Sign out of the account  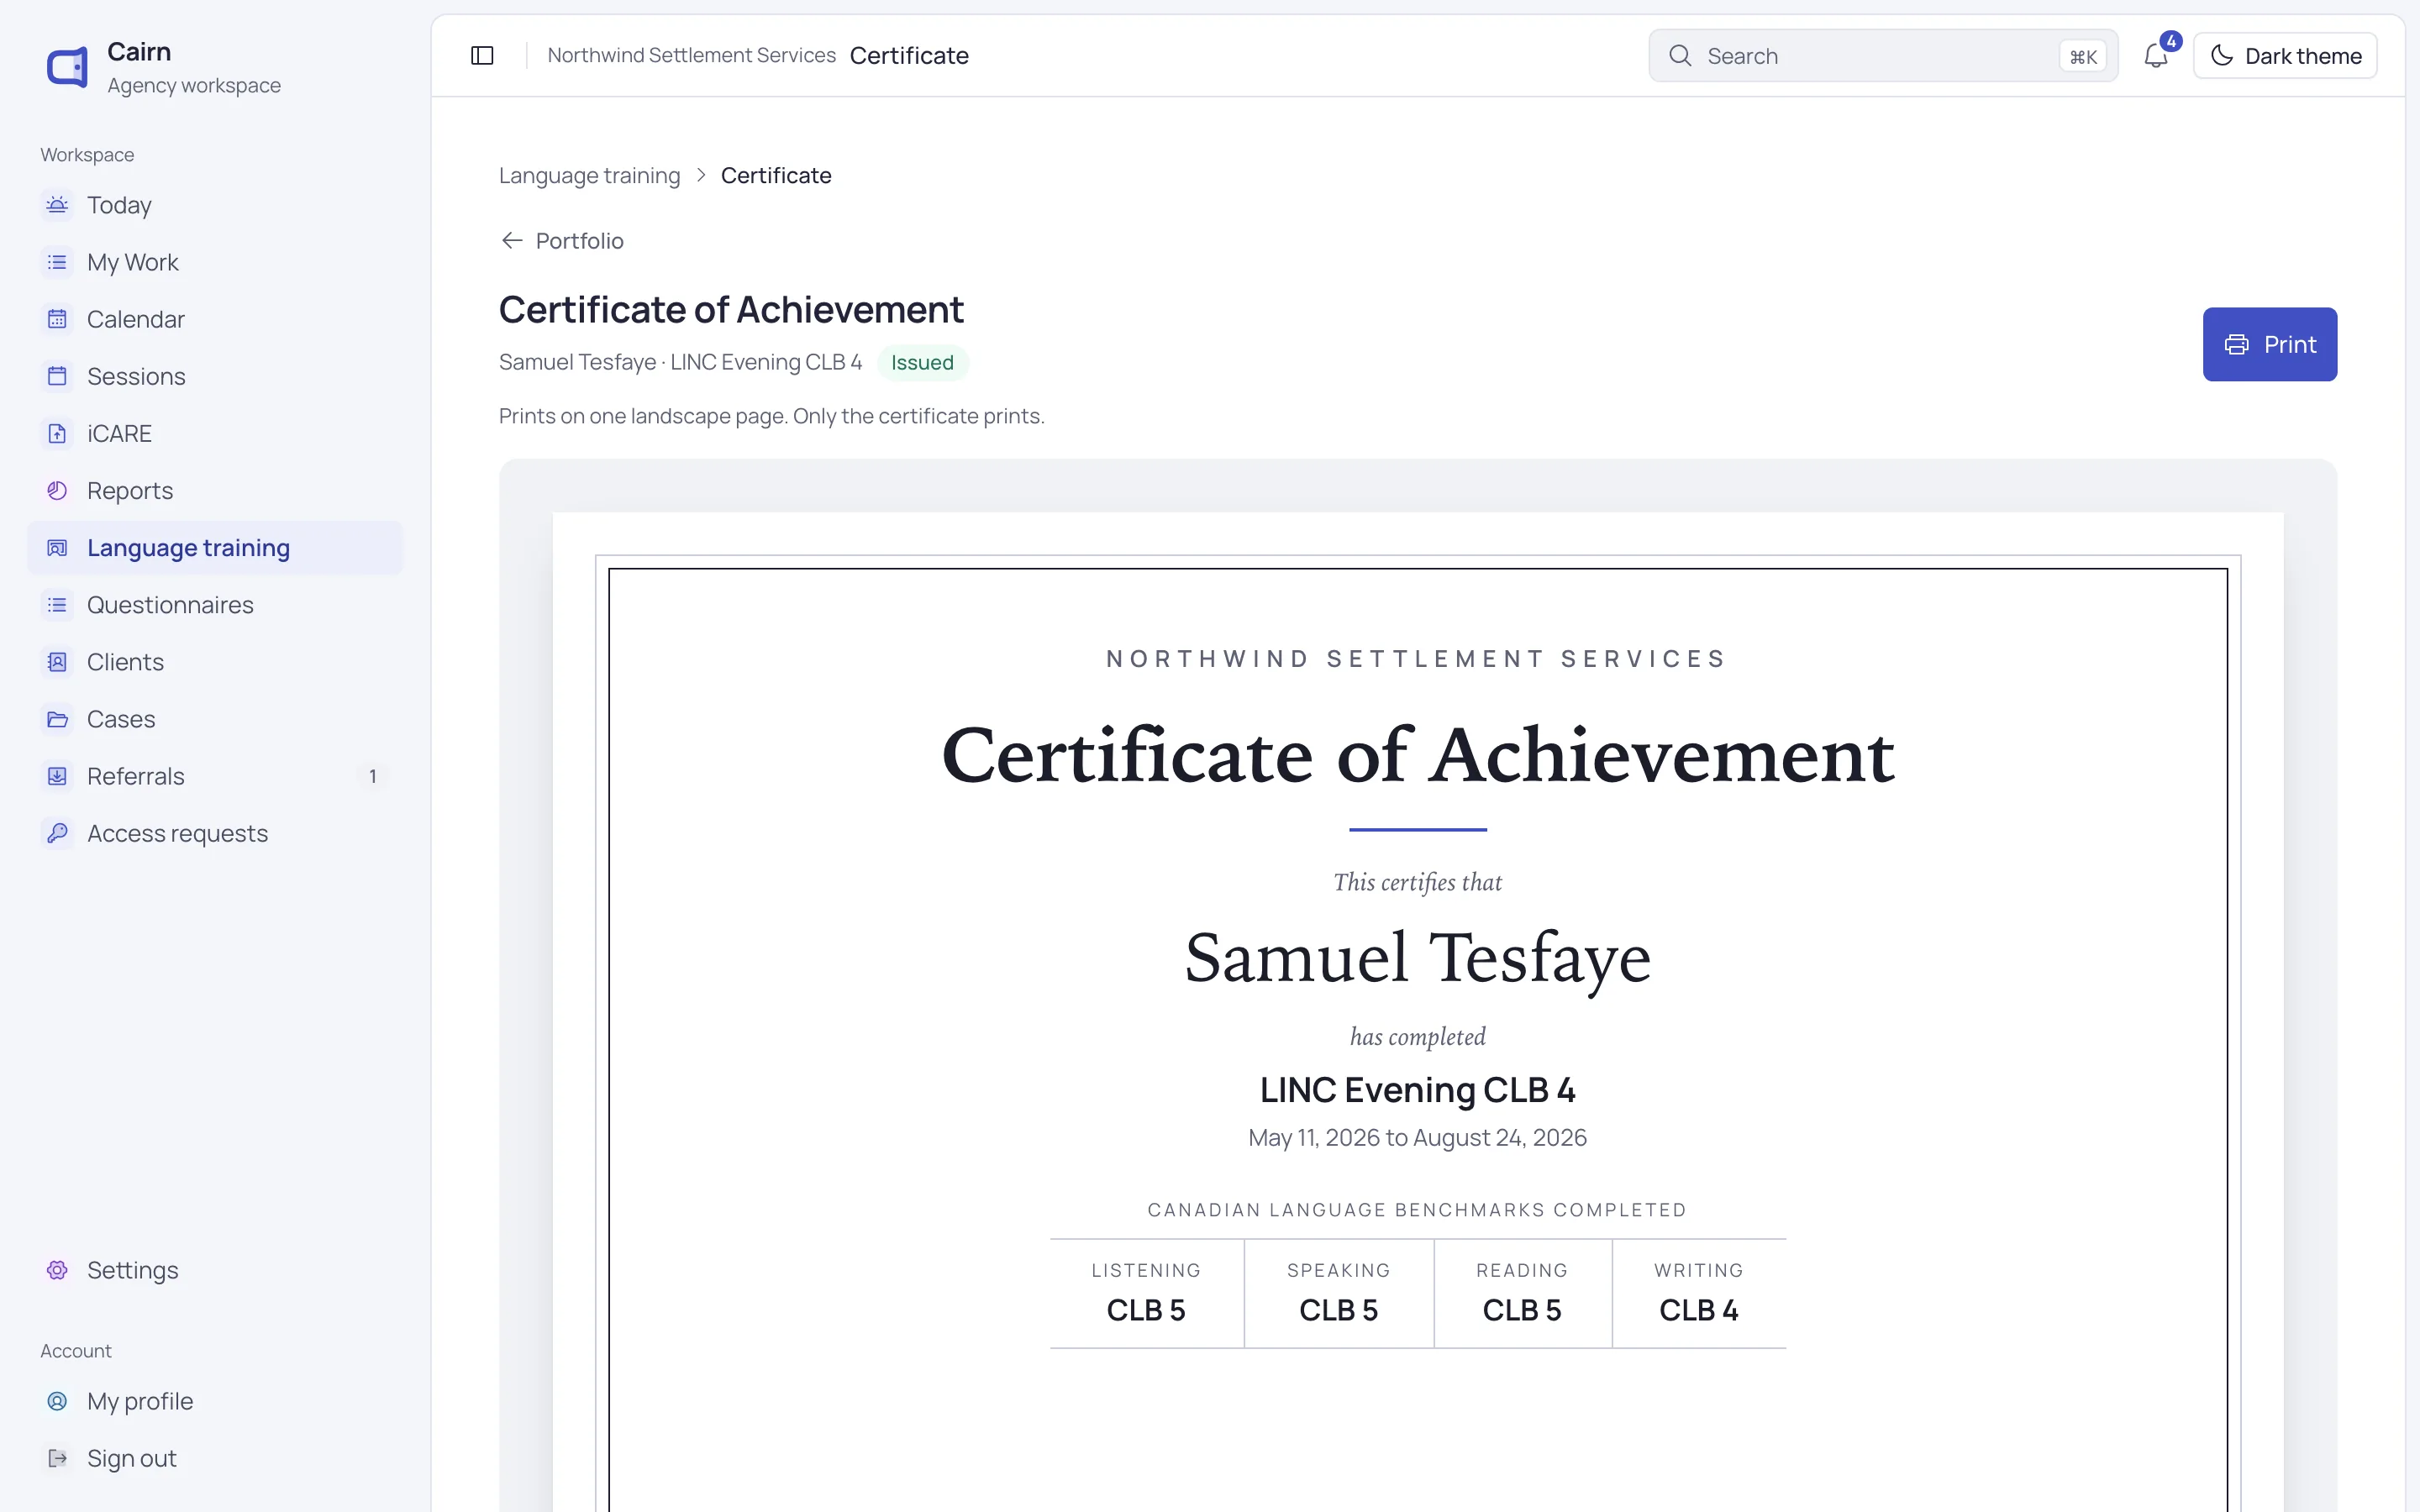[215, 1458]
